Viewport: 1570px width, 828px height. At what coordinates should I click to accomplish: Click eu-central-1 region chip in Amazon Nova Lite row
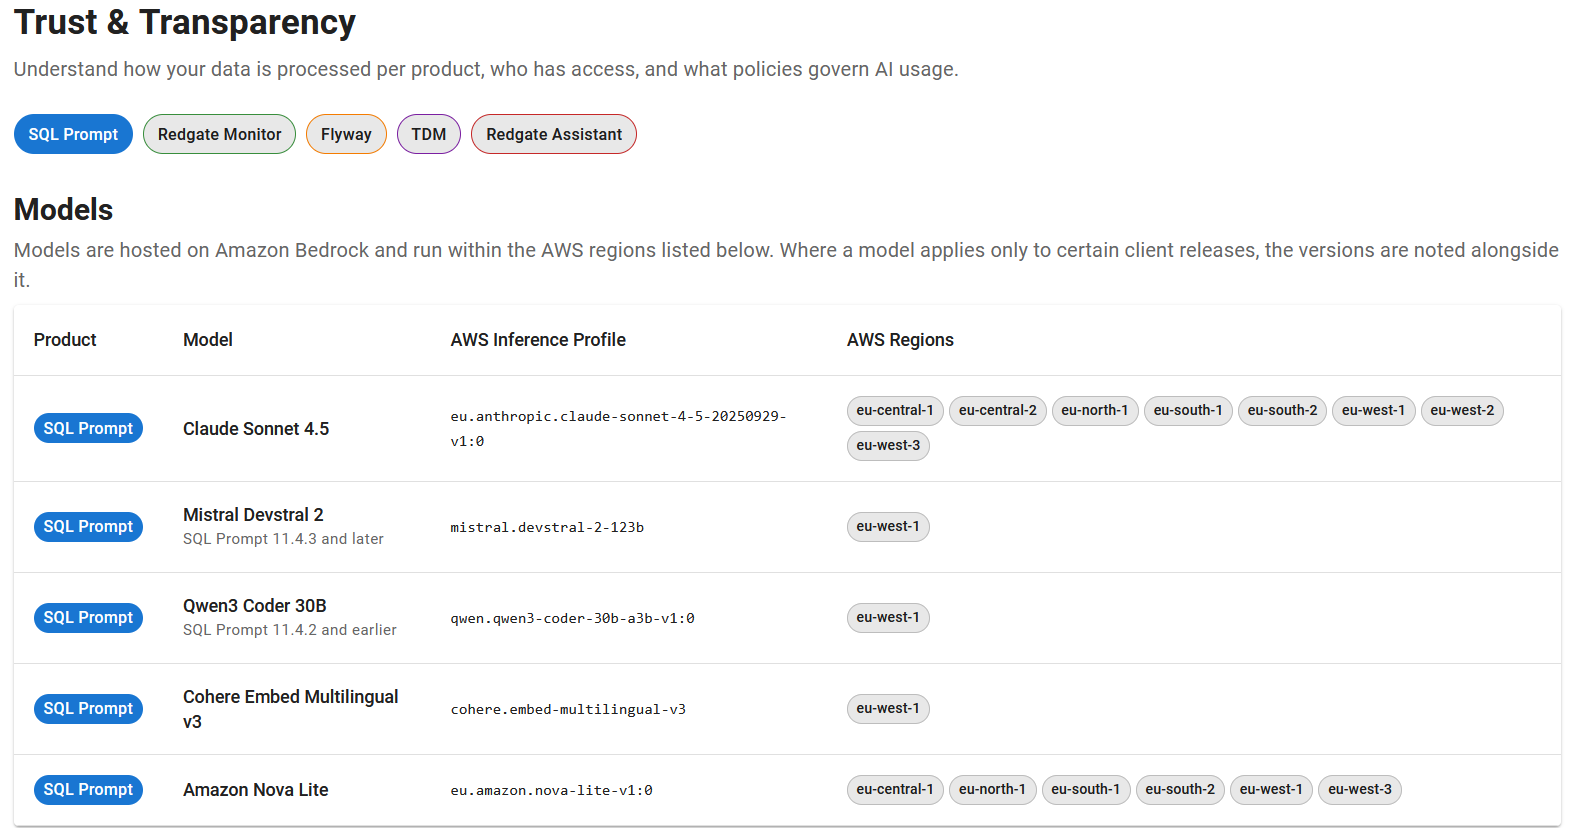pyautogui.click(x=895, y=790)
